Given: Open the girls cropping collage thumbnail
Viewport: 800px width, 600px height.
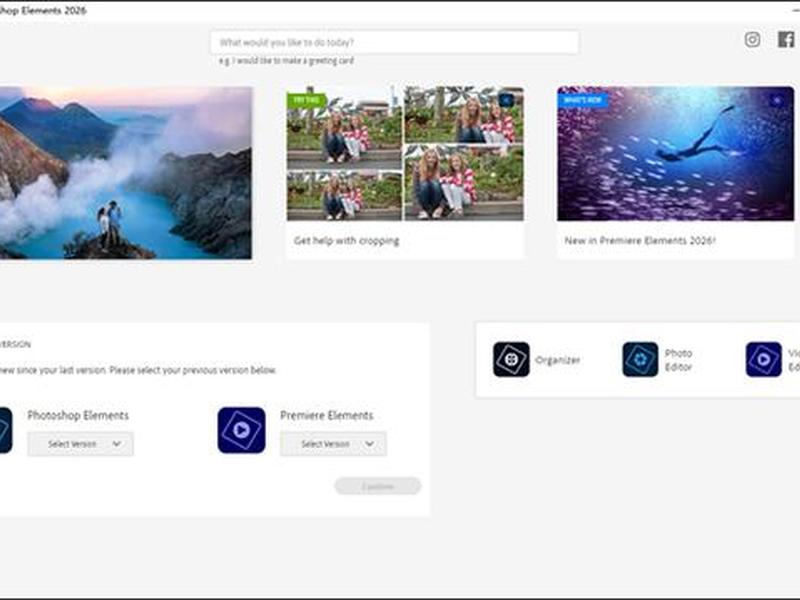Looking at the screenshot, I should coord(405,154).
